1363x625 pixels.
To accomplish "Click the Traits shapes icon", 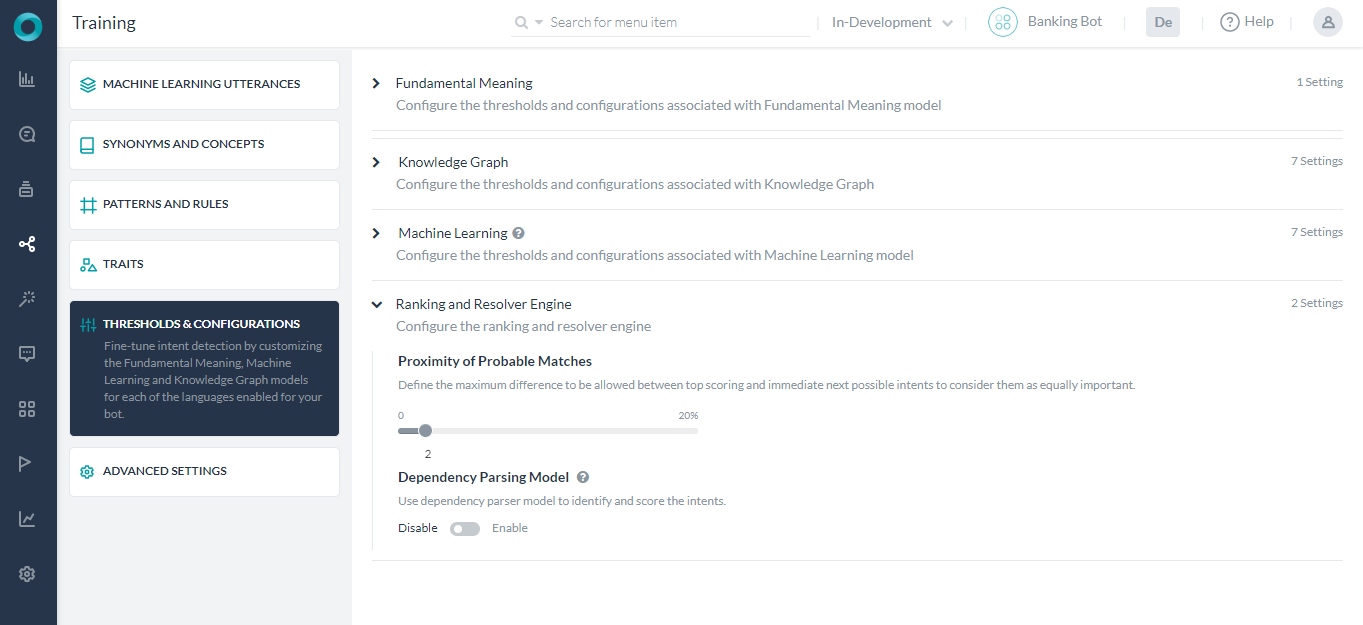I will [x=88, y=265].
